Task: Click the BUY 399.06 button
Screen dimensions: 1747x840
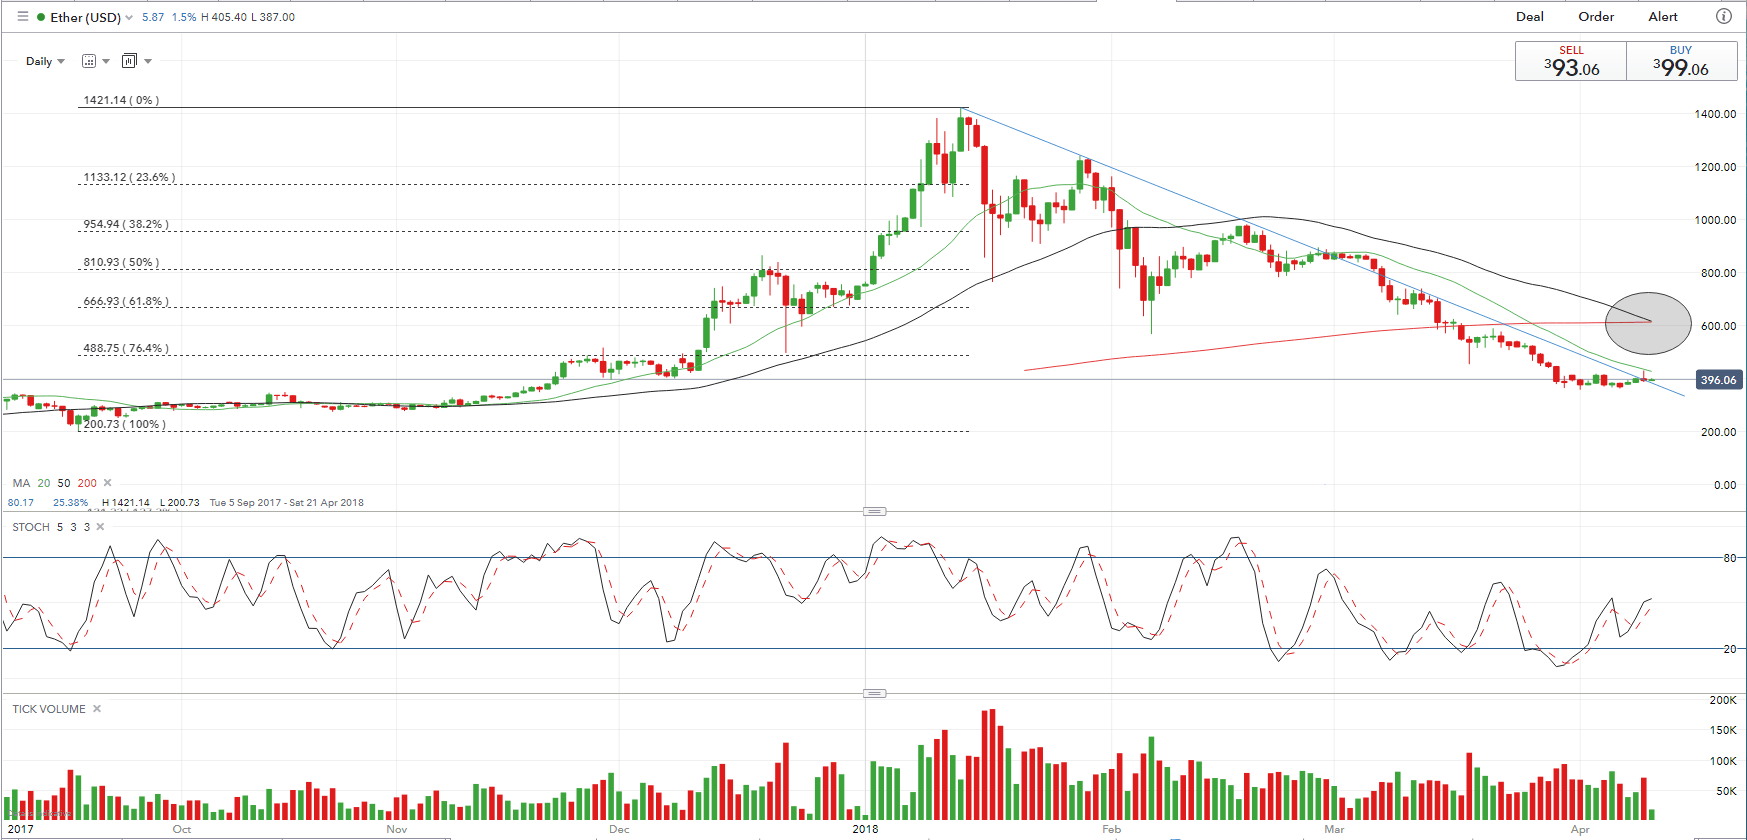Action: [1681, 61]
